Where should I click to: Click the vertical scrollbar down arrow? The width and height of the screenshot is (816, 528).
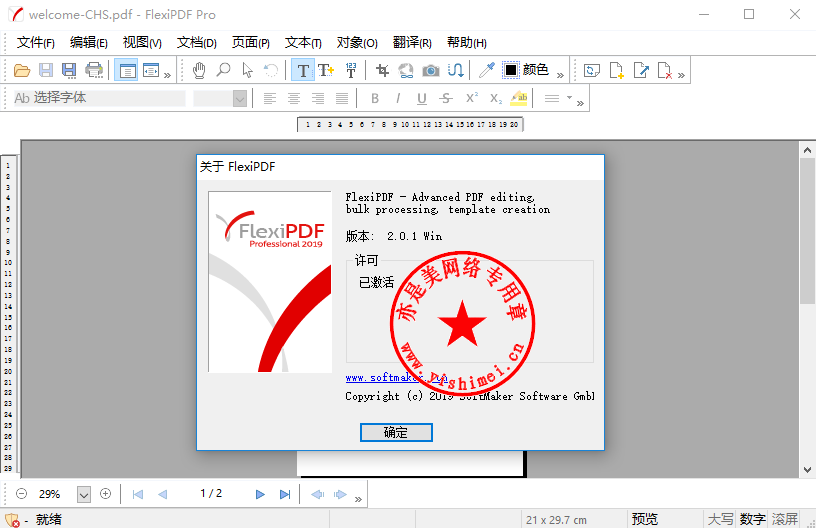(x=807, y=470)
